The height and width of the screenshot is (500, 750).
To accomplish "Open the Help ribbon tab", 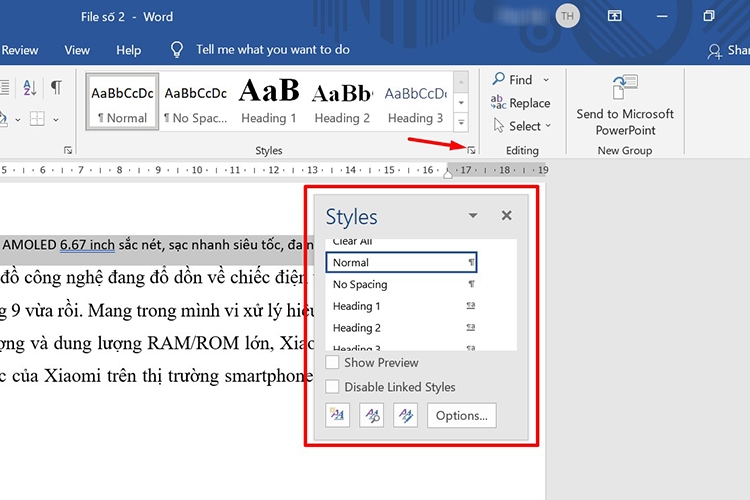I will pos(129,50).
